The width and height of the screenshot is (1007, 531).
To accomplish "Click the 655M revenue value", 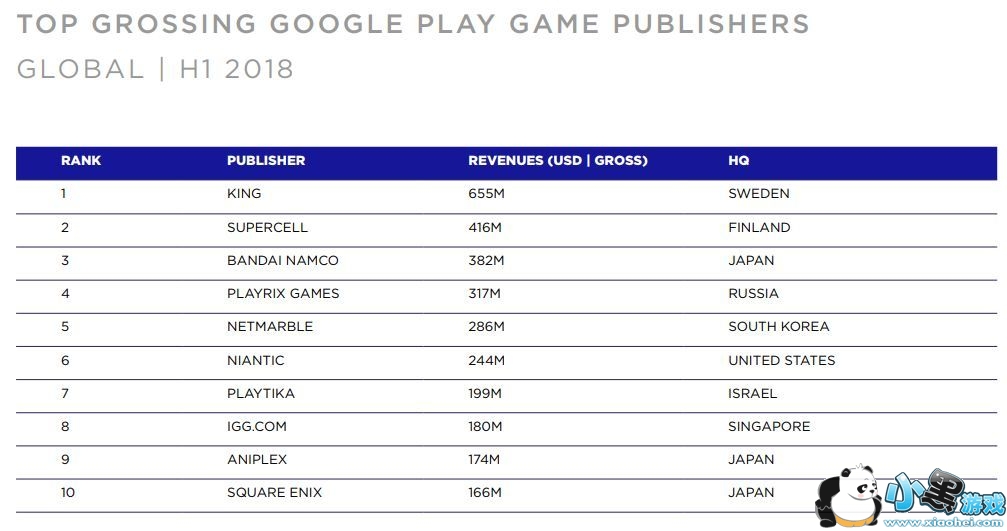I will 485,194.
